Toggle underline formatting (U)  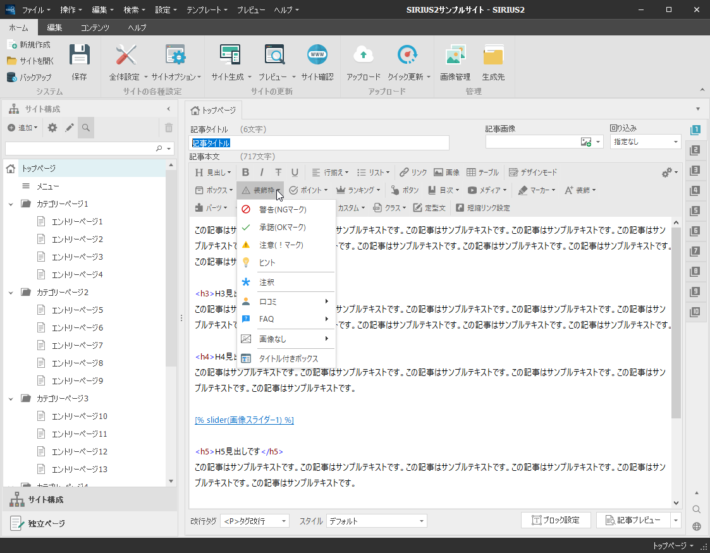click(x=295, y=172)
